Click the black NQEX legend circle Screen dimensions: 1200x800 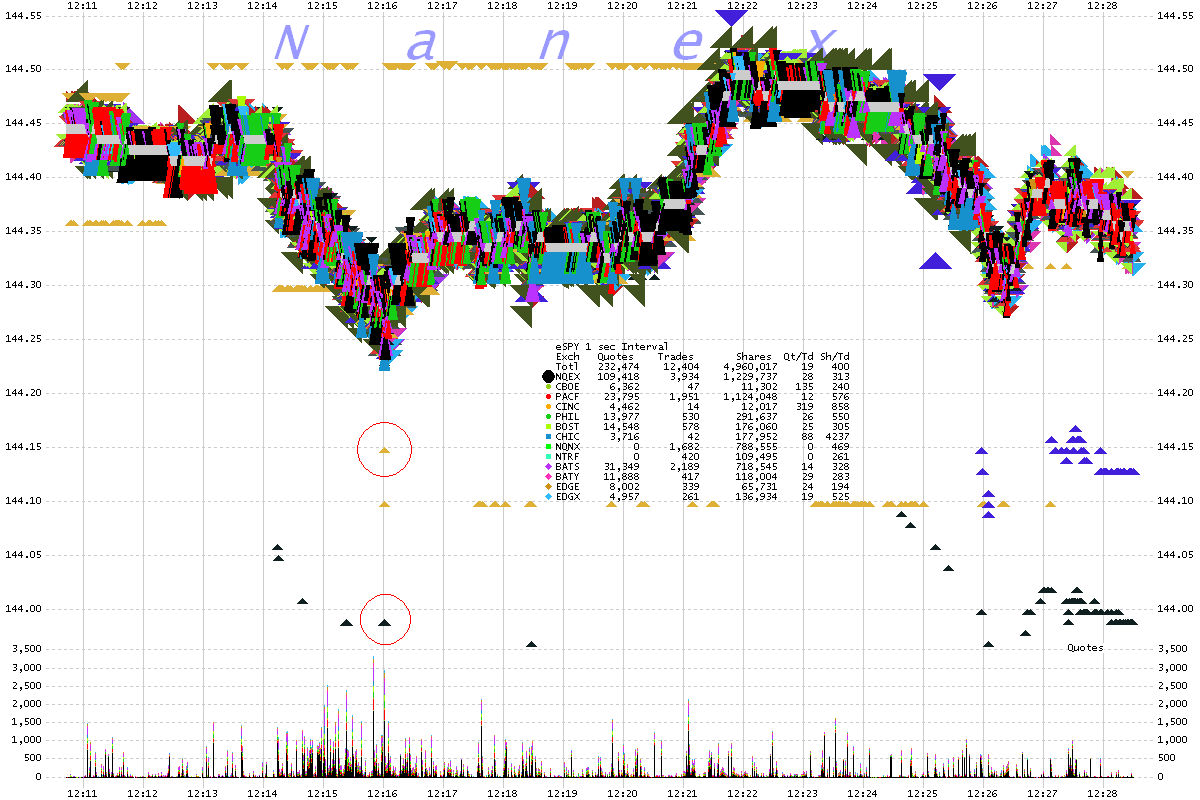(547, 376)
